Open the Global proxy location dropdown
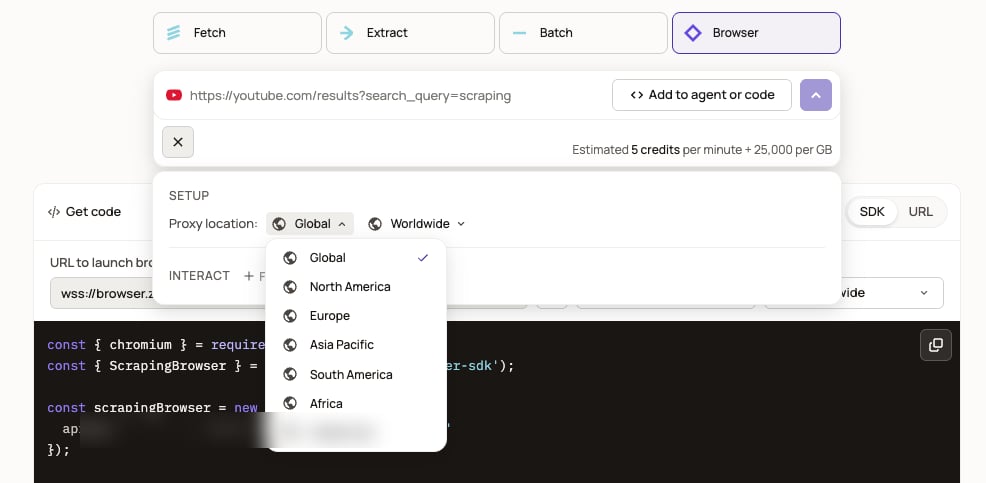 click(x=310, y=224)
